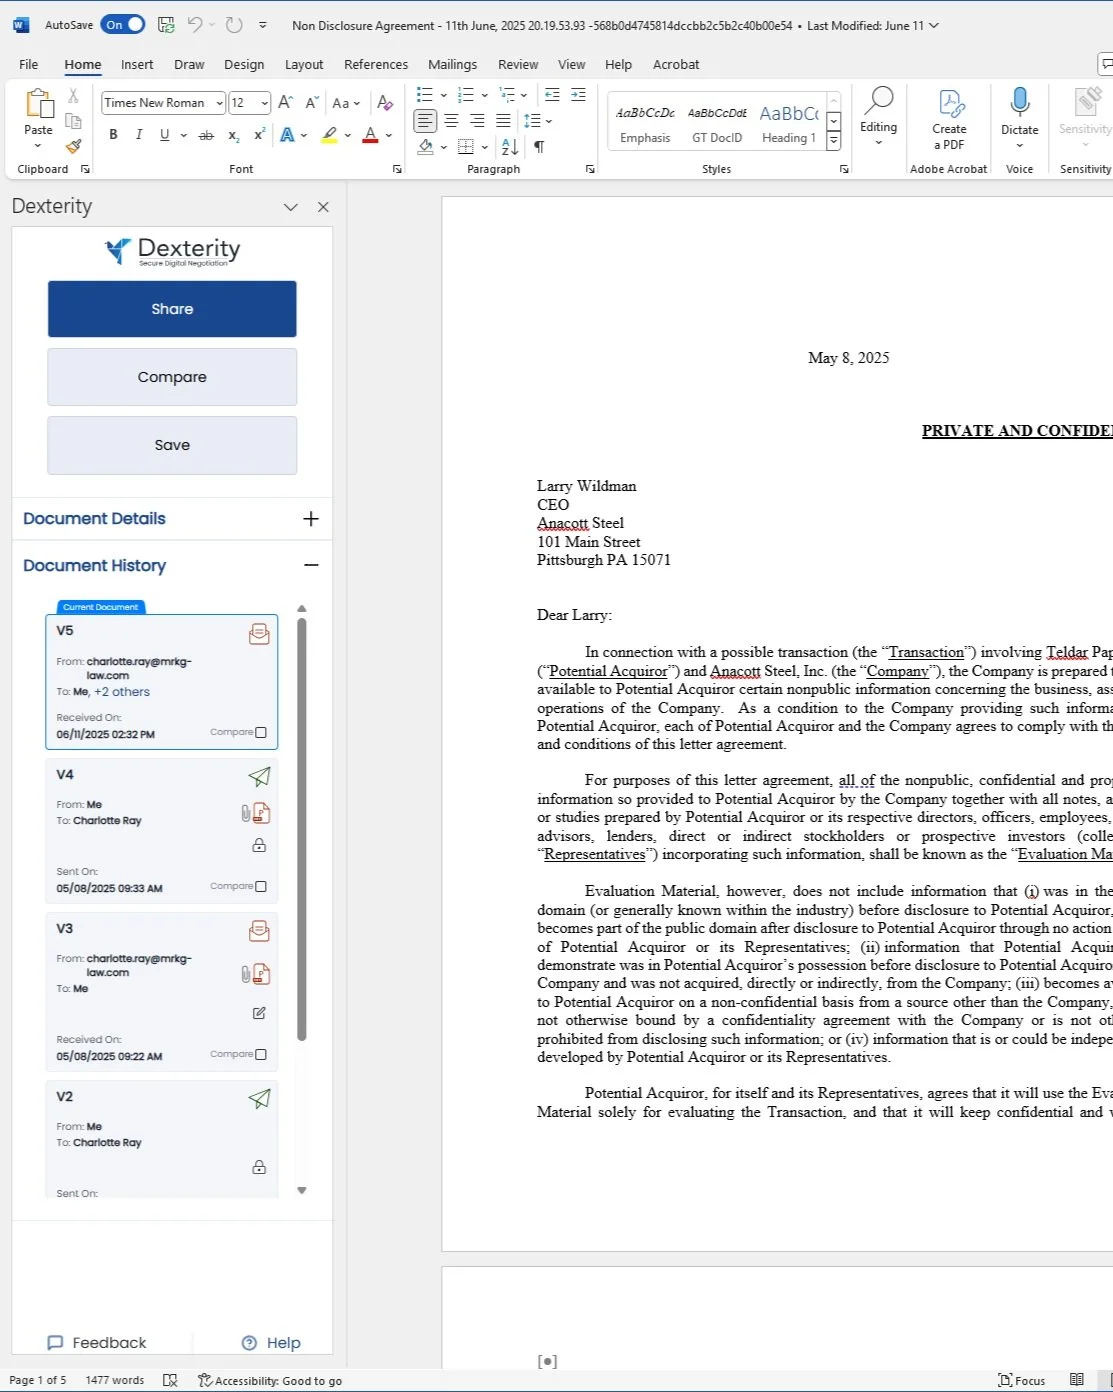
Task: Switch to the References tab
Action: pos(376,64)
